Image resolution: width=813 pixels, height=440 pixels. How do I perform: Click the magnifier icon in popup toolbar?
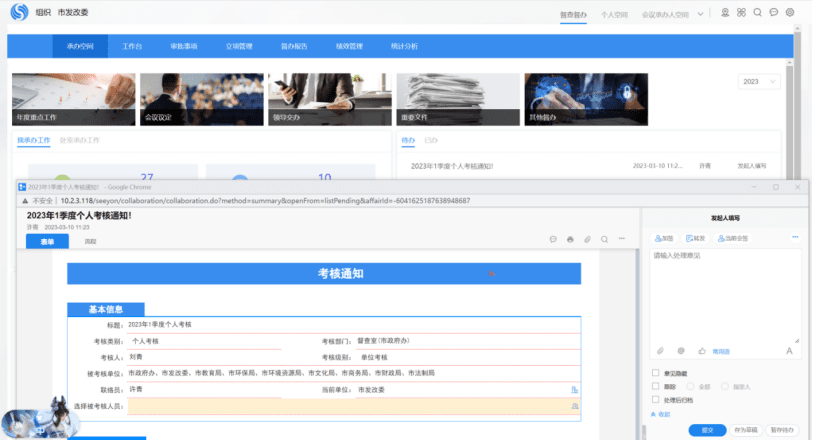tap(605, 239)
